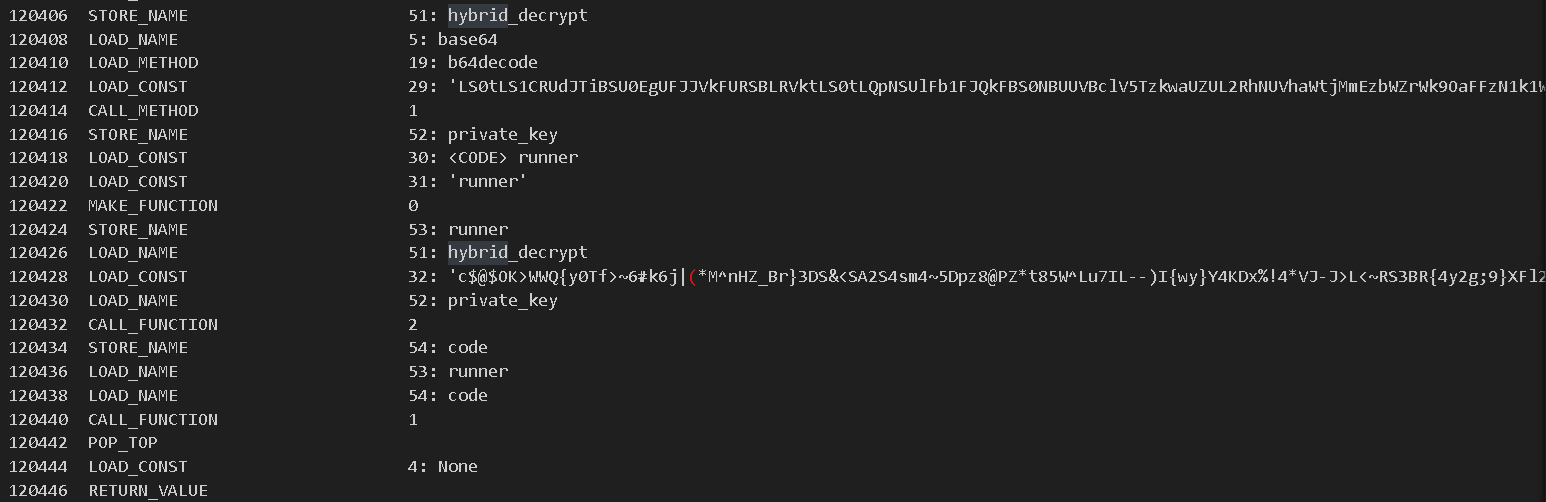This screenshot has width=1546, height=502.
Task: Click the string constant starting with 'LS0tLS1CRUdJTiBSU0Eg
Action: pyautogui.click(x=990, y=87)
